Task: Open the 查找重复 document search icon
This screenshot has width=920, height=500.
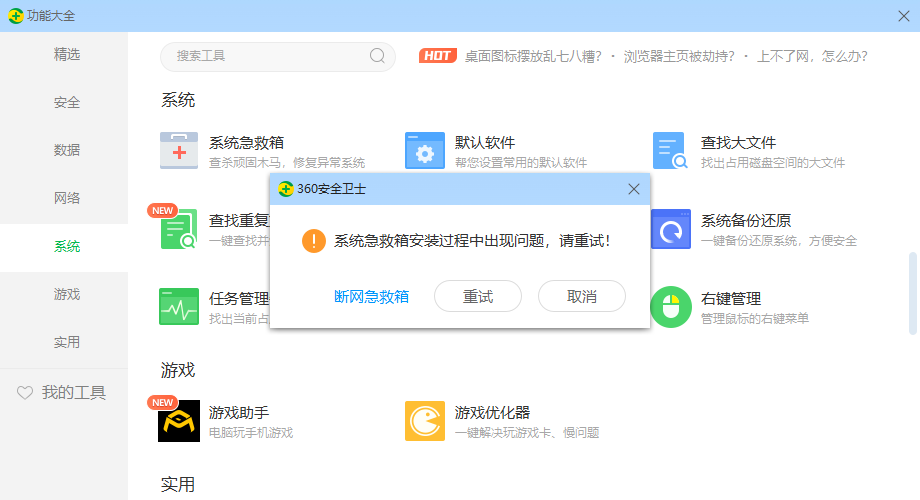Action: [x=179, y=229]
